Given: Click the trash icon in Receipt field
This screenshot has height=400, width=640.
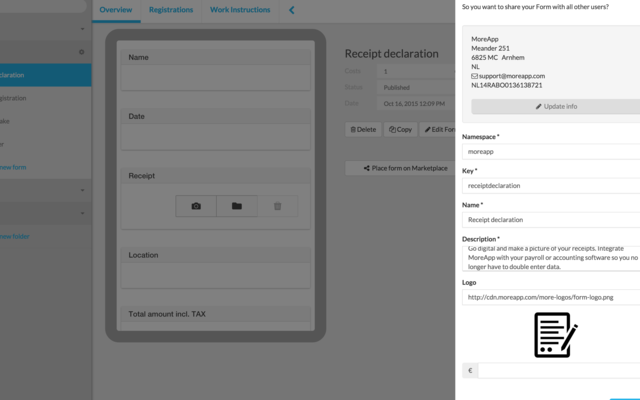Looking at the screenshot, I should pos(278,206).
